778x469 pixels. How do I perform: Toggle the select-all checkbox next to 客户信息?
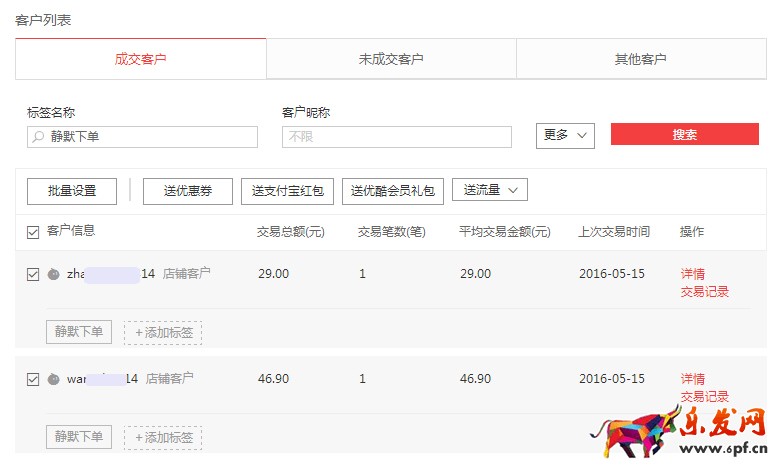[33, 233]
